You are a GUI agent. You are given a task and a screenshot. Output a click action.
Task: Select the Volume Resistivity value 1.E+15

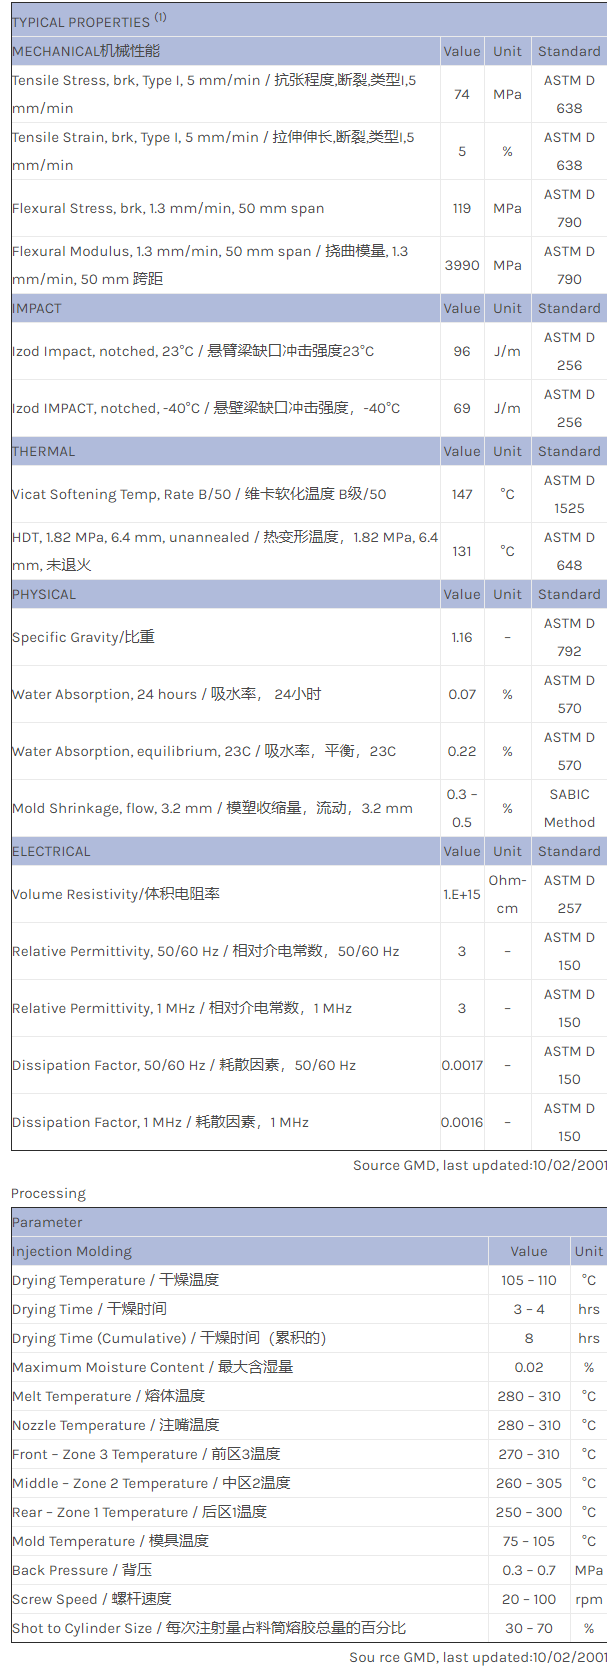(x=461, y=894)
